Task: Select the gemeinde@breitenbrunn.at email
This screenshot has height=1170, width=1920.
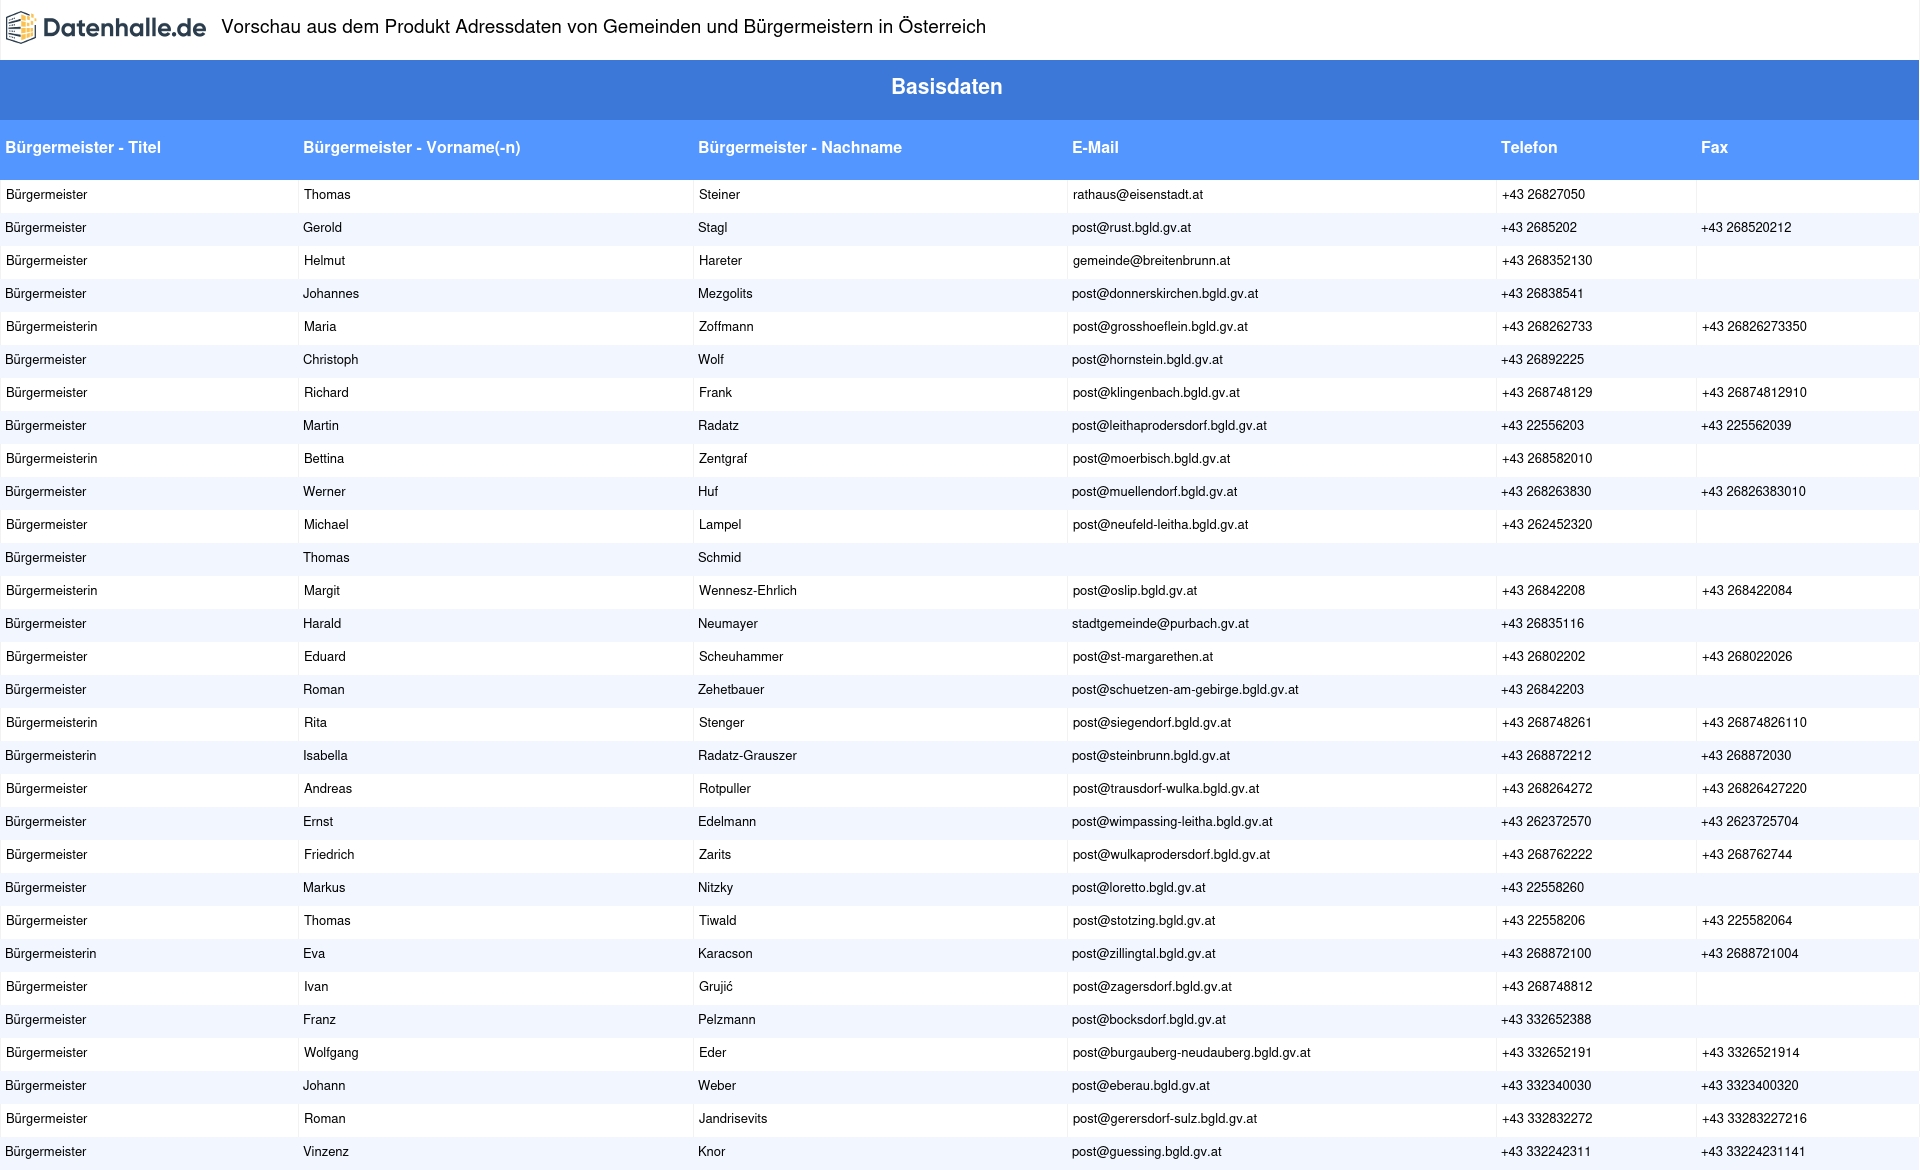Action: click(1151, 261)
